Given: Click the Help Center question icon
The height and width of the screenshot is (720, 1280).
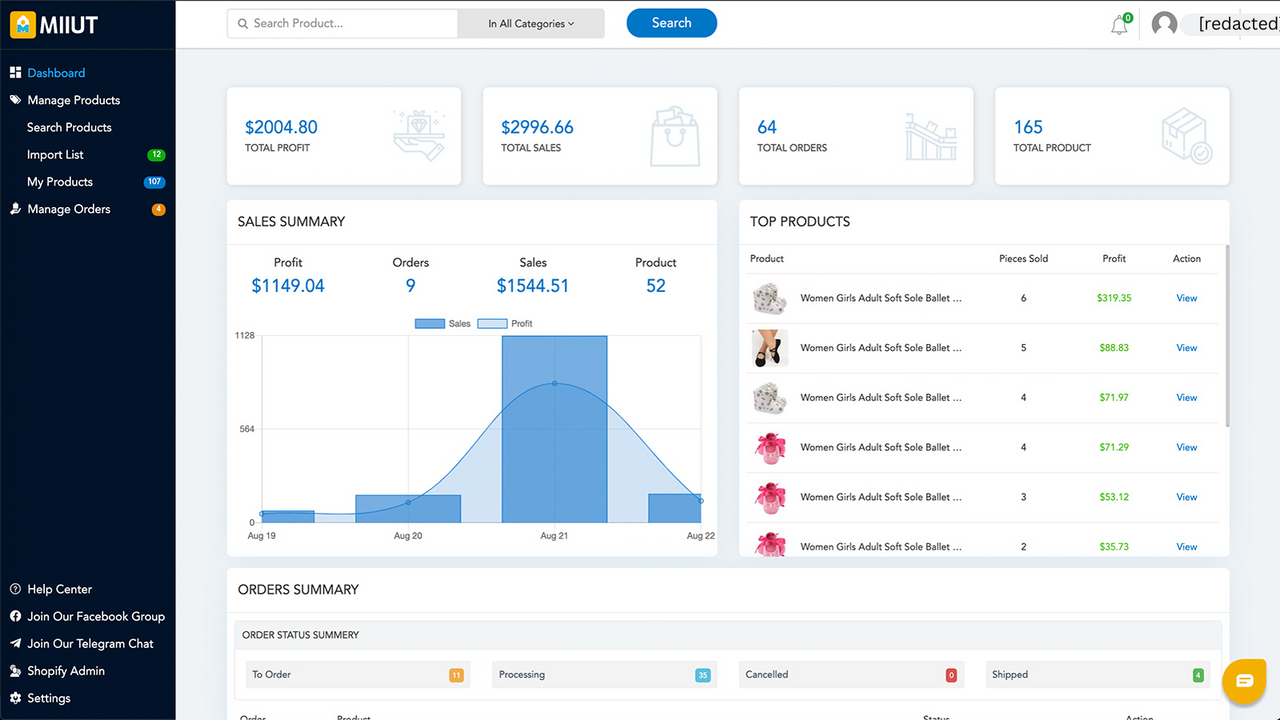Looking at the screenshot, I should coord(15,589).
